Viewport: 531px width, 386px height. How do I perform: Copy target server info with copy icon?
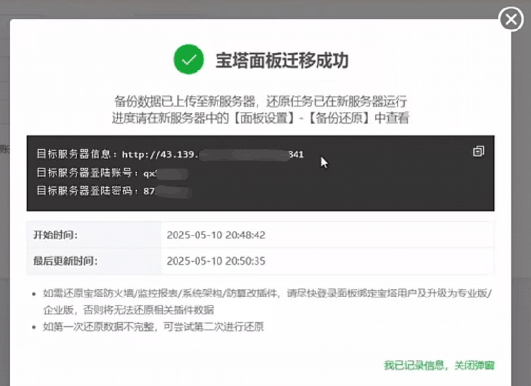click(x=478, y=151)
